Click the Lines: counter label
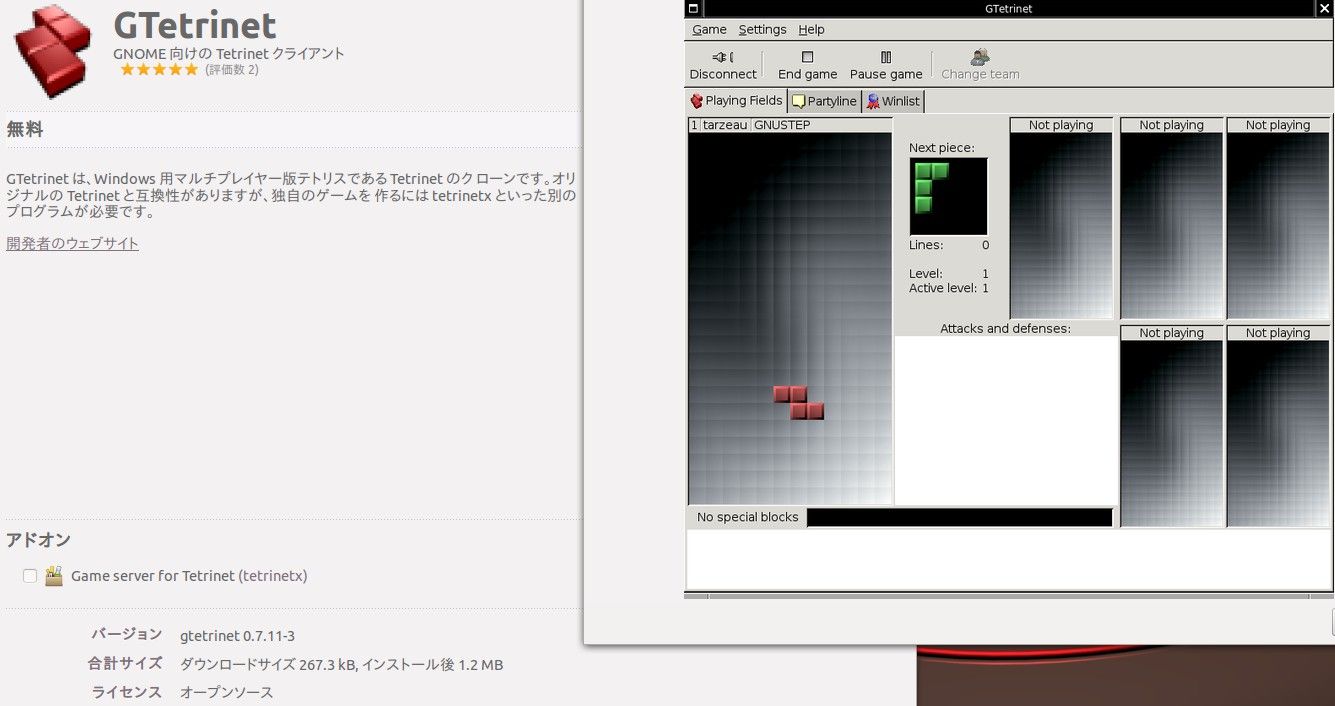This screenshot has width=1335, height=706. pos(926,245)
